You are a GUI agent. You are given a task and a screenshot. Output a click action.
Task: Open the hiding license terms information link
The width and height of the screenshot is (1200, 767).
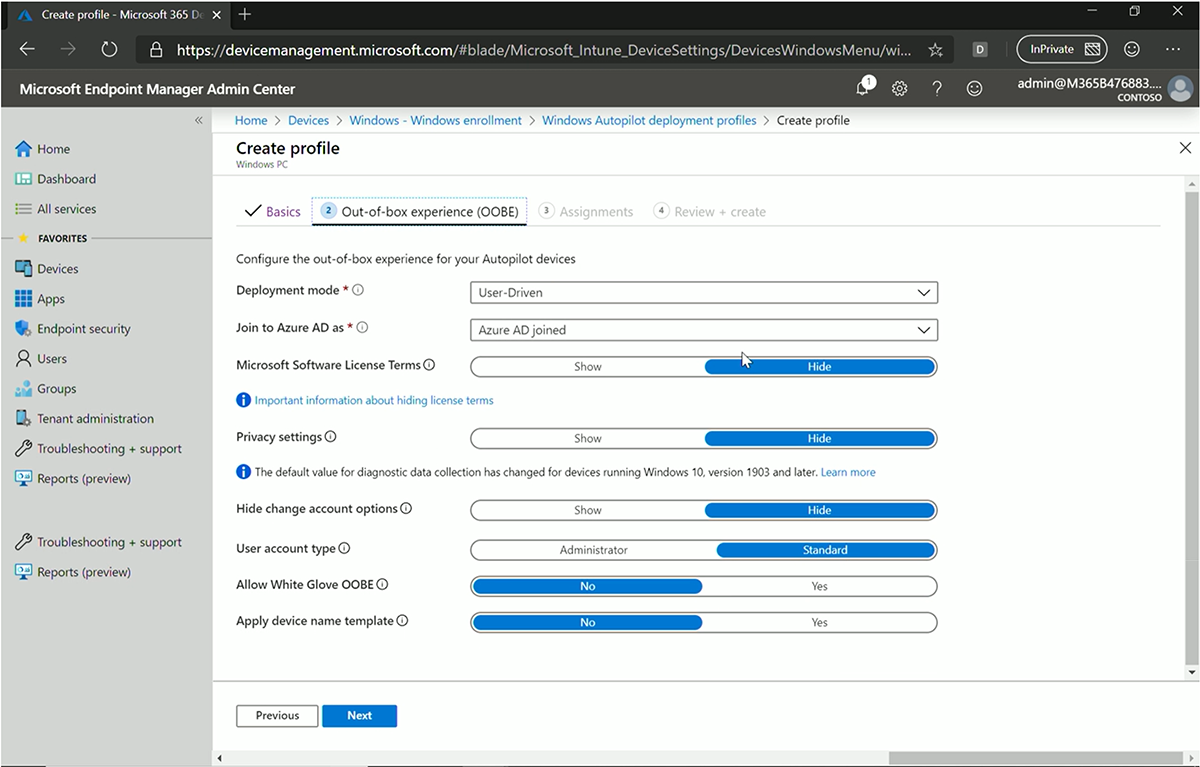[x=373, y=400]
